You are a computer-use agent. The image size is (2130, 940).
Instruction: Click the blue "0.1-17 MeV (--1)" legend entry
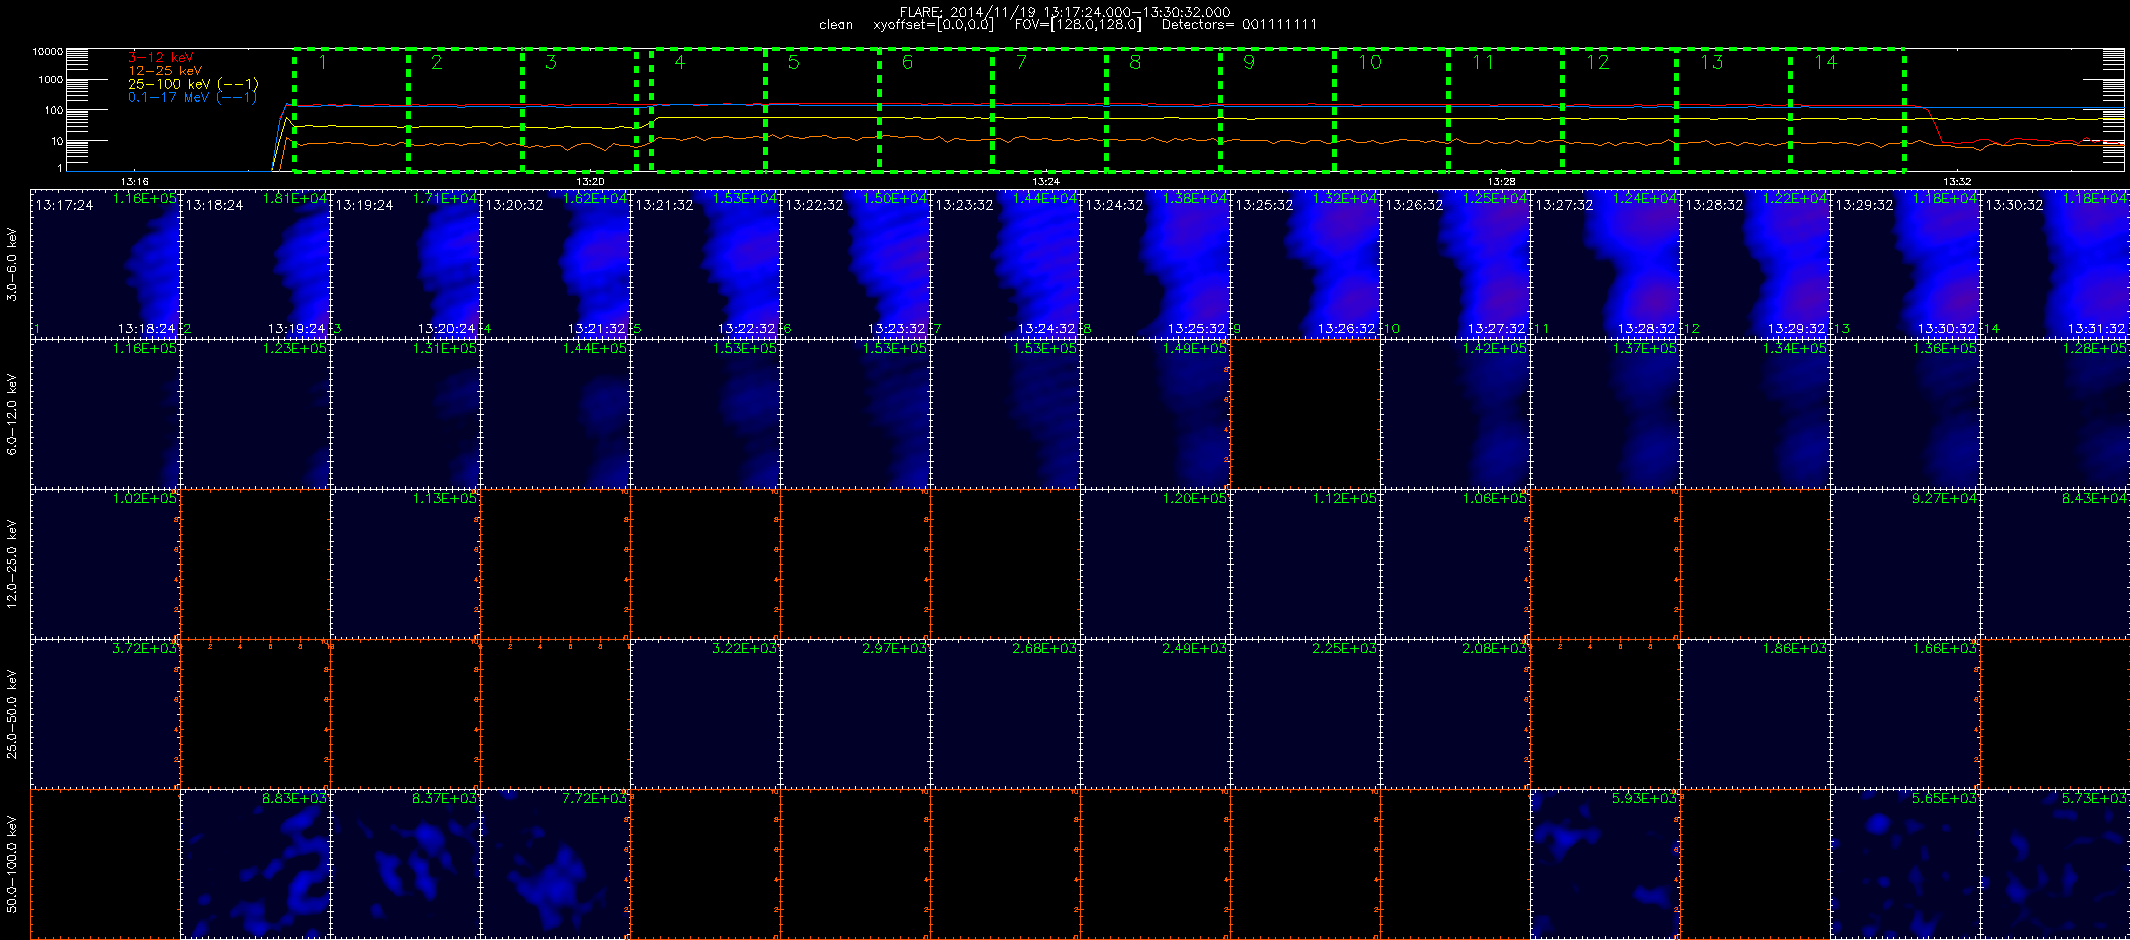(192, 97)
